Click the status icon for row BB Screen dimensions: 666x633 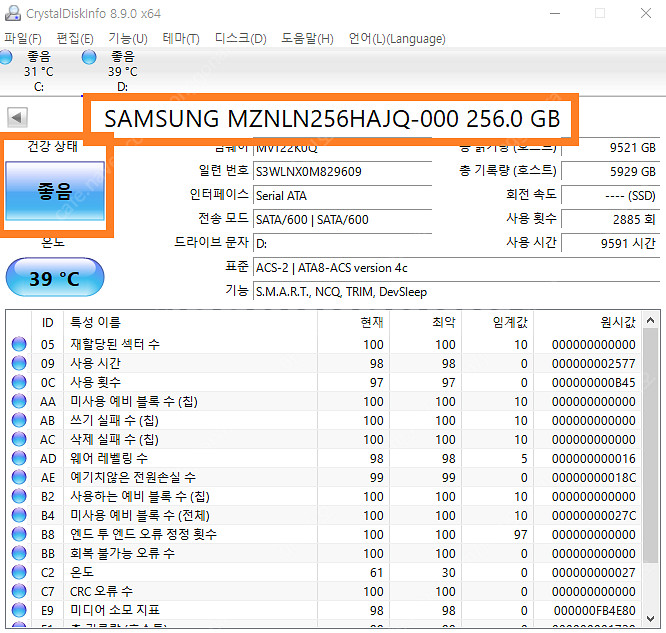coord(19,553)
